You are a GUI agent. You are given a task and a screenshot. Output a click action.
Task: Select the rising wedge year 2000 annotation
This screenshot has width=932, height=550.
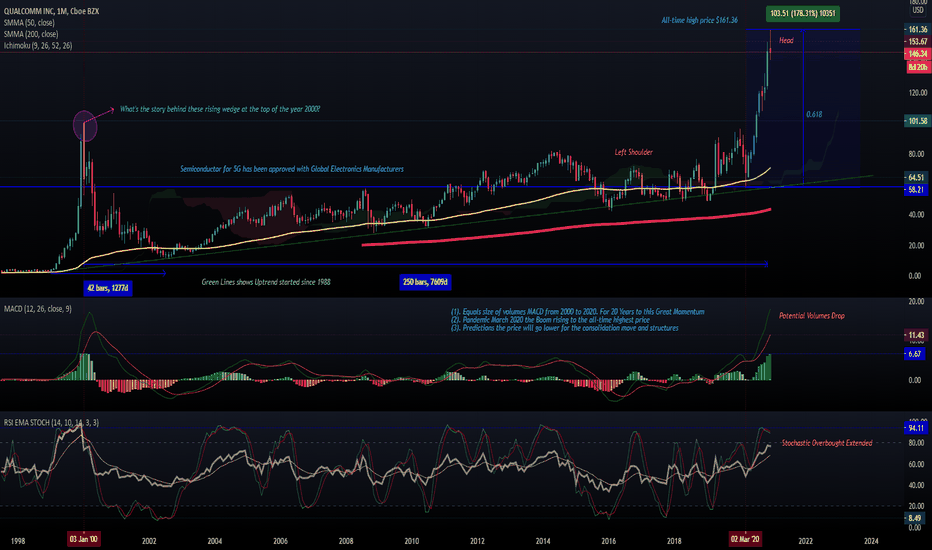click(220, 109)
